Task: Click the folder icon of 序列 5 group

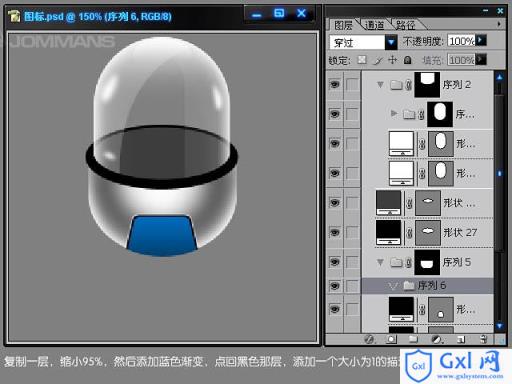Action: click(396, 262)
